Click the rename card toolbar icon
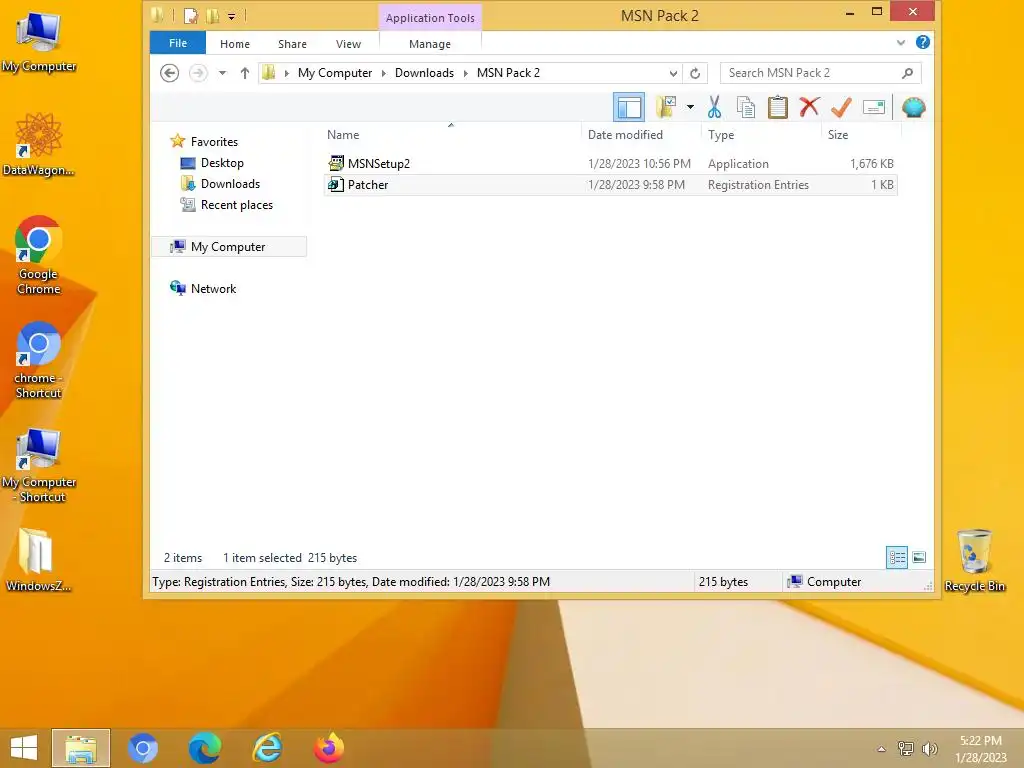Image resolution: width=1024 pixels, height=768 pixels. [874, 107]
